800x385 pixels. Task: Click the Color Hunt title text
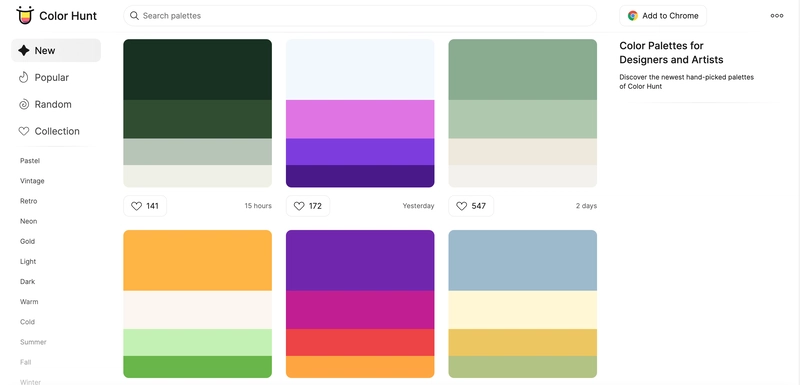68,16
